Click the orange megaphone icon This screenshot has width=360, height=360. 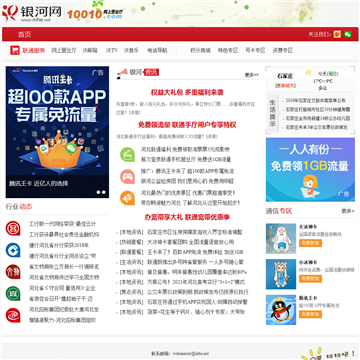click(127, 198)
